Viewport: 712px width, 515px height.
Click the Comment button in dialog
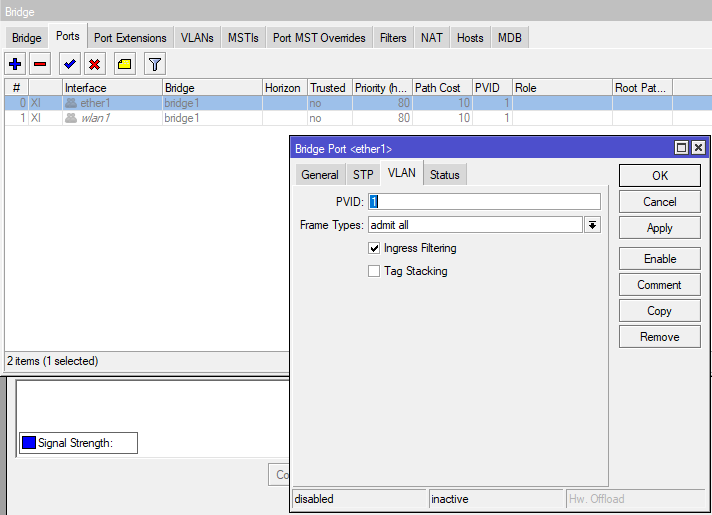point(660,285)
